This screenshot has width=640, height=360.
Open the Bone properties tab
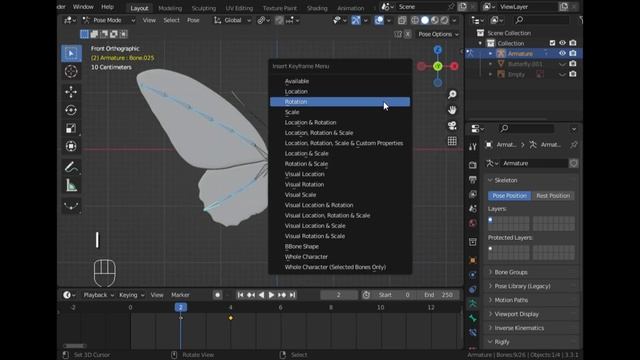click(473, 318)
